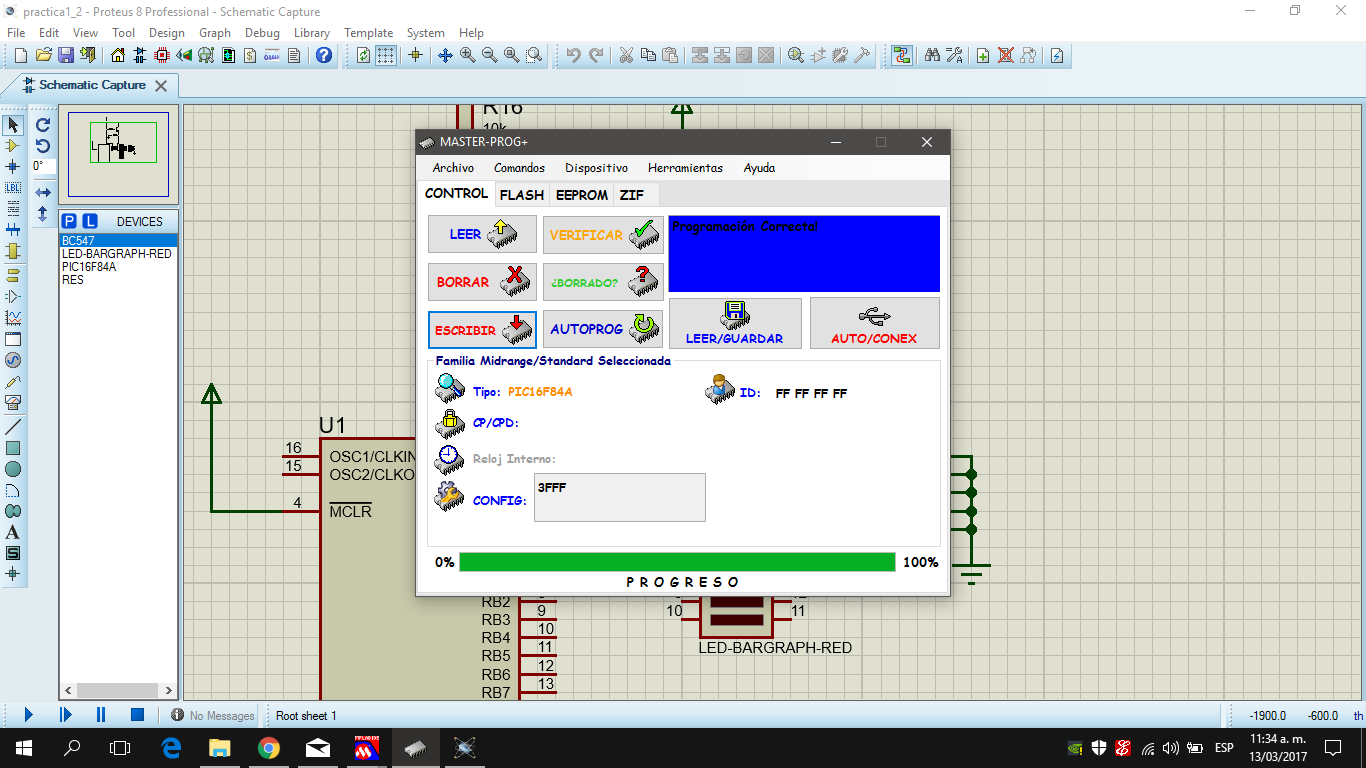Open Ayuda menu in MASTER-PROG+

759,168
